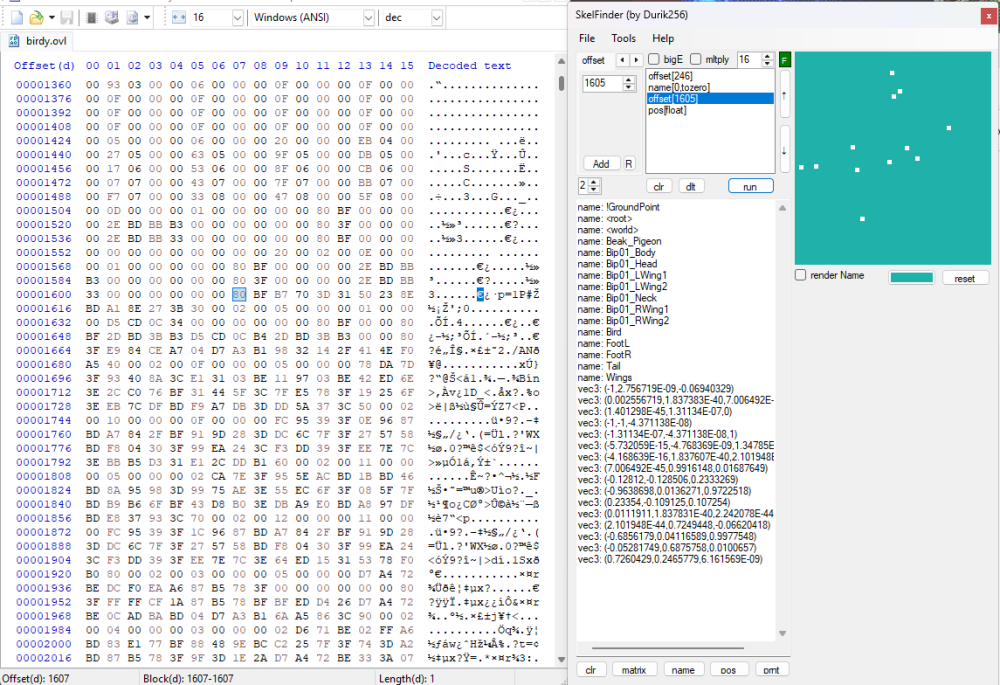Screen dimensions: 1000x685
Task: Increase the stepper showing 2
Action: click(594, 182)
